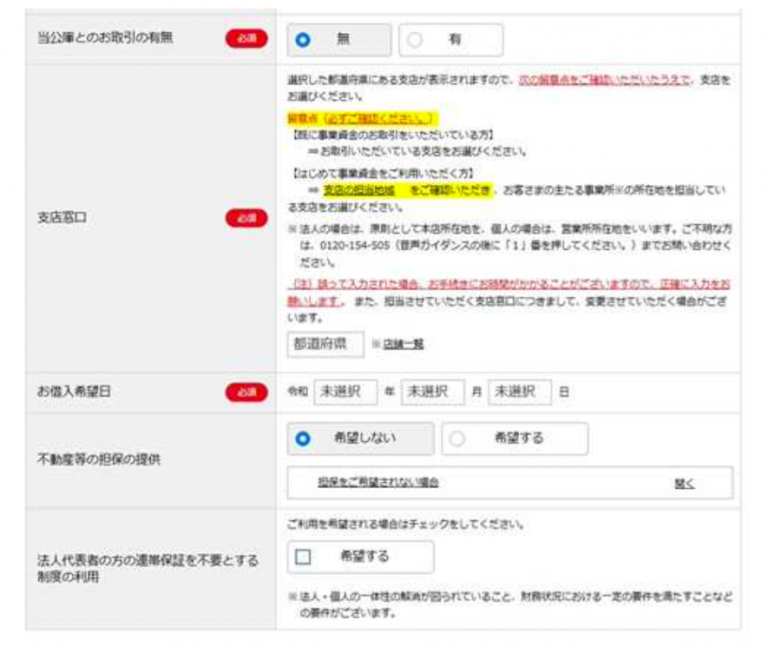Open the 店舗一覧 link
The height and width of the screenshot is (647, 768).
[403, 344]
